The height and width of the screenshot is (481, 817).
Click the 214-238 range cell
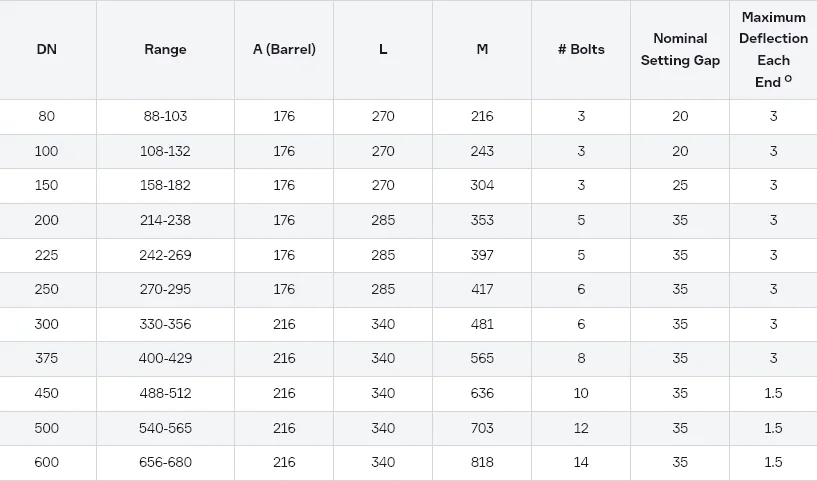coord(165,221)
